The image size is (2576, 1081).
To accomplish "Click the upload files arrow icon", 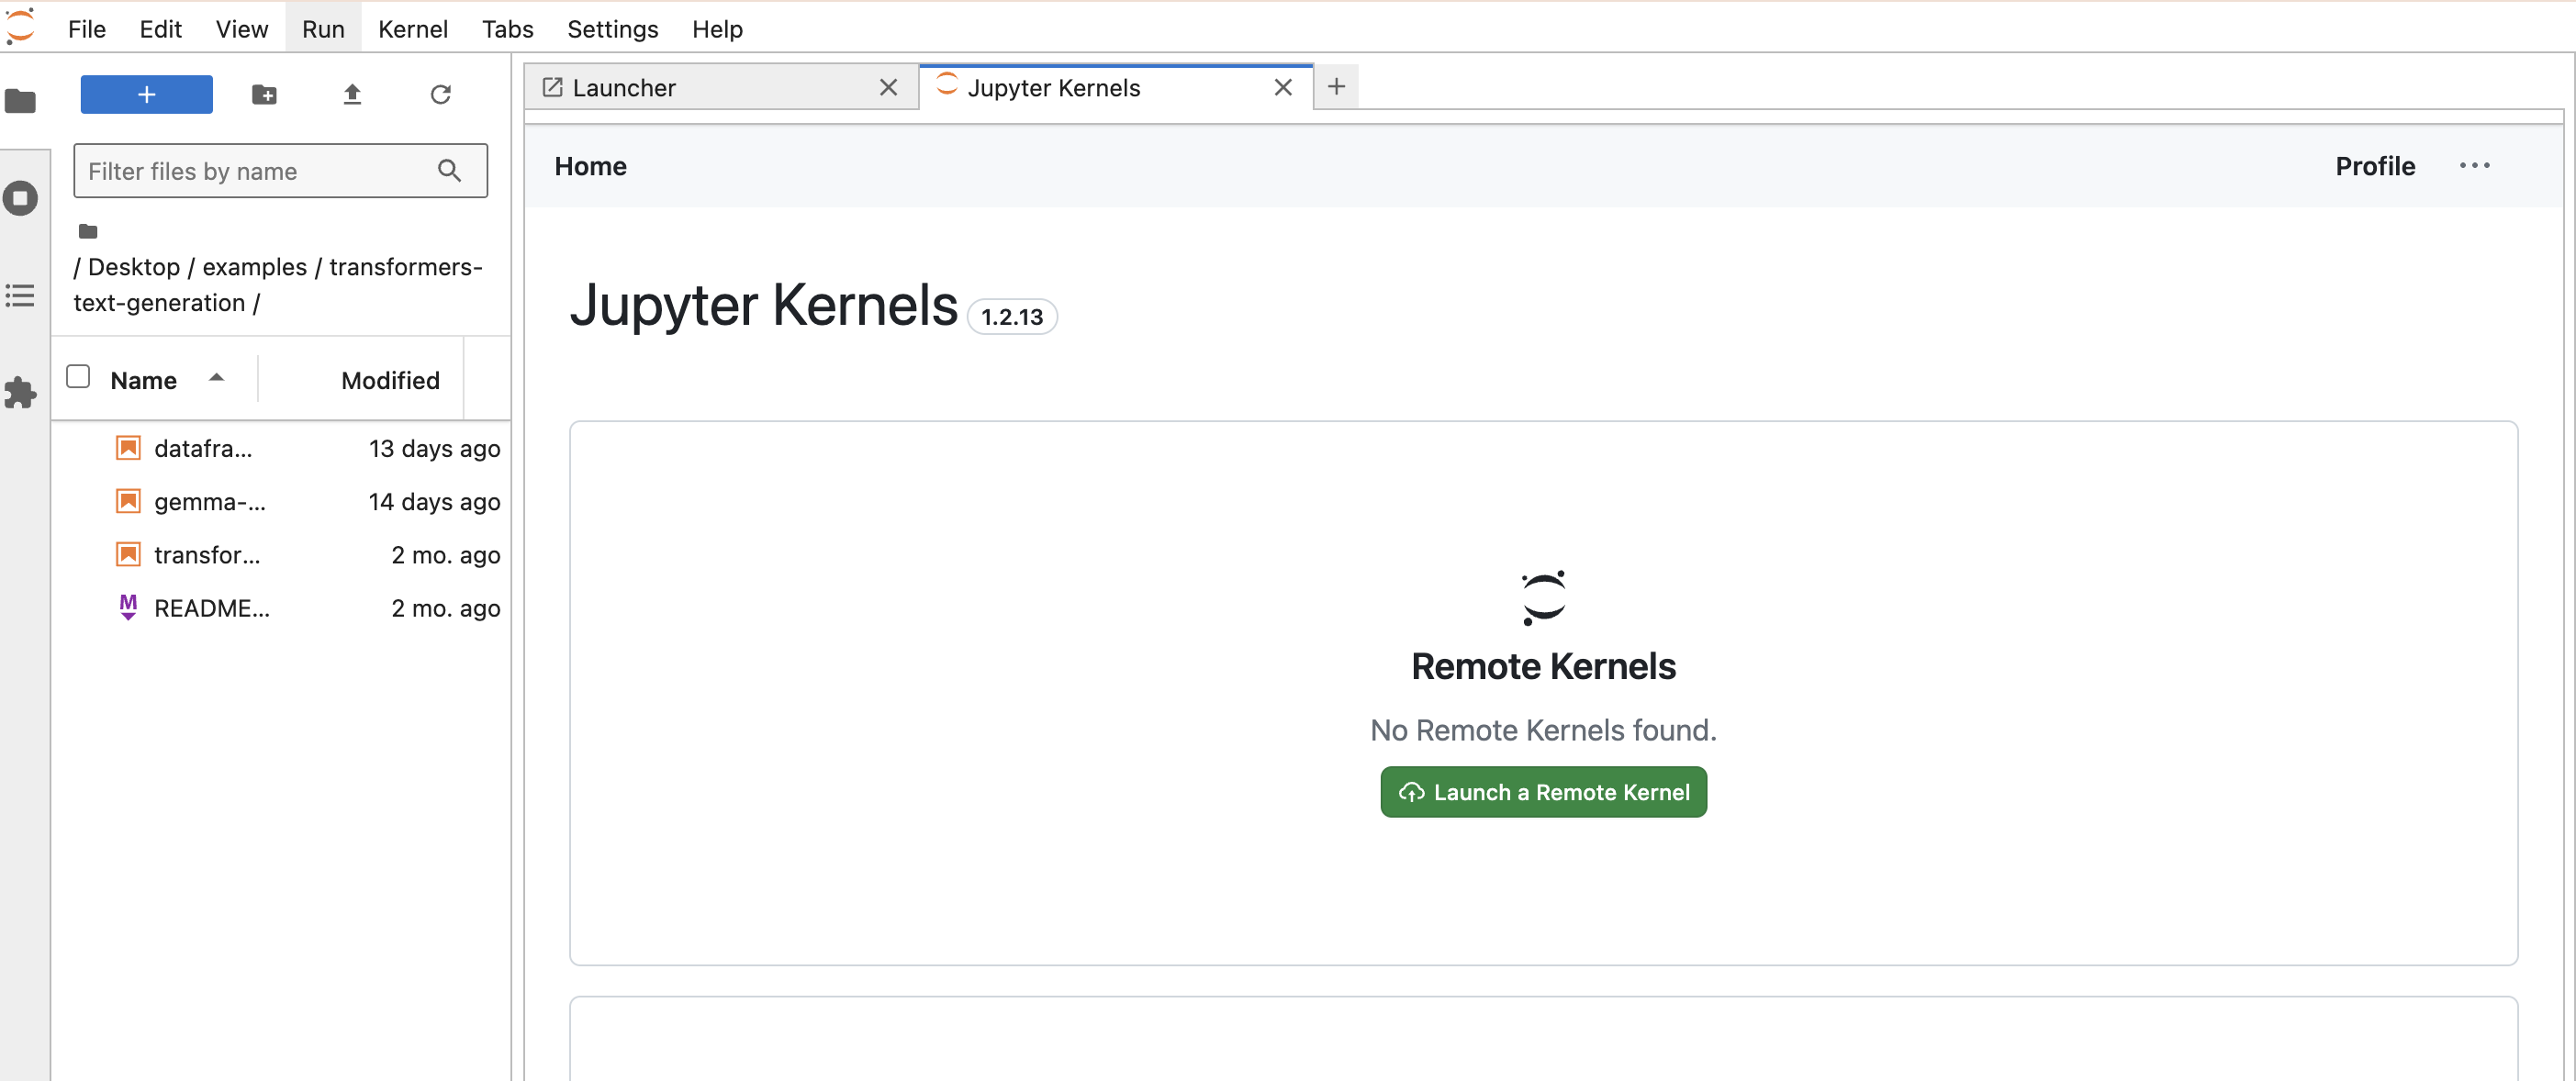I will pos(352,94).
